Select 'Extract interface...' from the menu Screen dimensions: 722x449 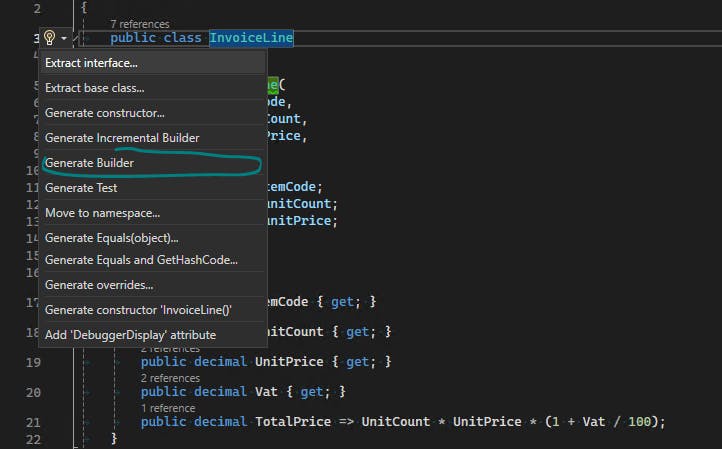tap(91, 63)
